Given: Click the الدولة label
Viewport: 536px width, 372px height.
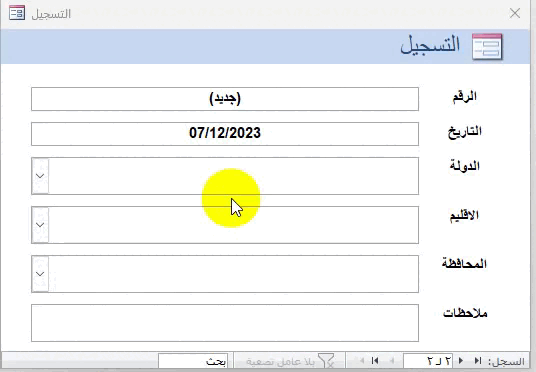Looking at the screenshot, I should pos(465,166).
